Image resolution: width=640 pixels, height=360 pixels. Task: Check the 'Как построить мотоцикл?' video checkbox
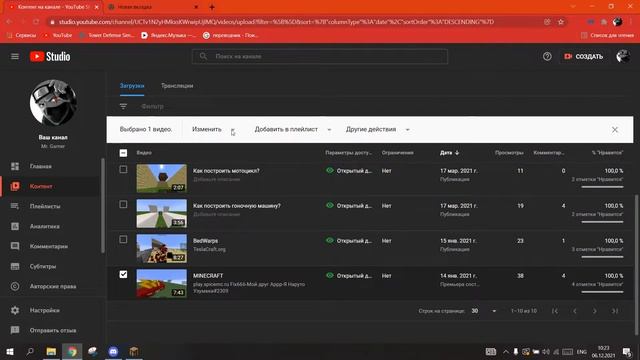pos(123,169)
